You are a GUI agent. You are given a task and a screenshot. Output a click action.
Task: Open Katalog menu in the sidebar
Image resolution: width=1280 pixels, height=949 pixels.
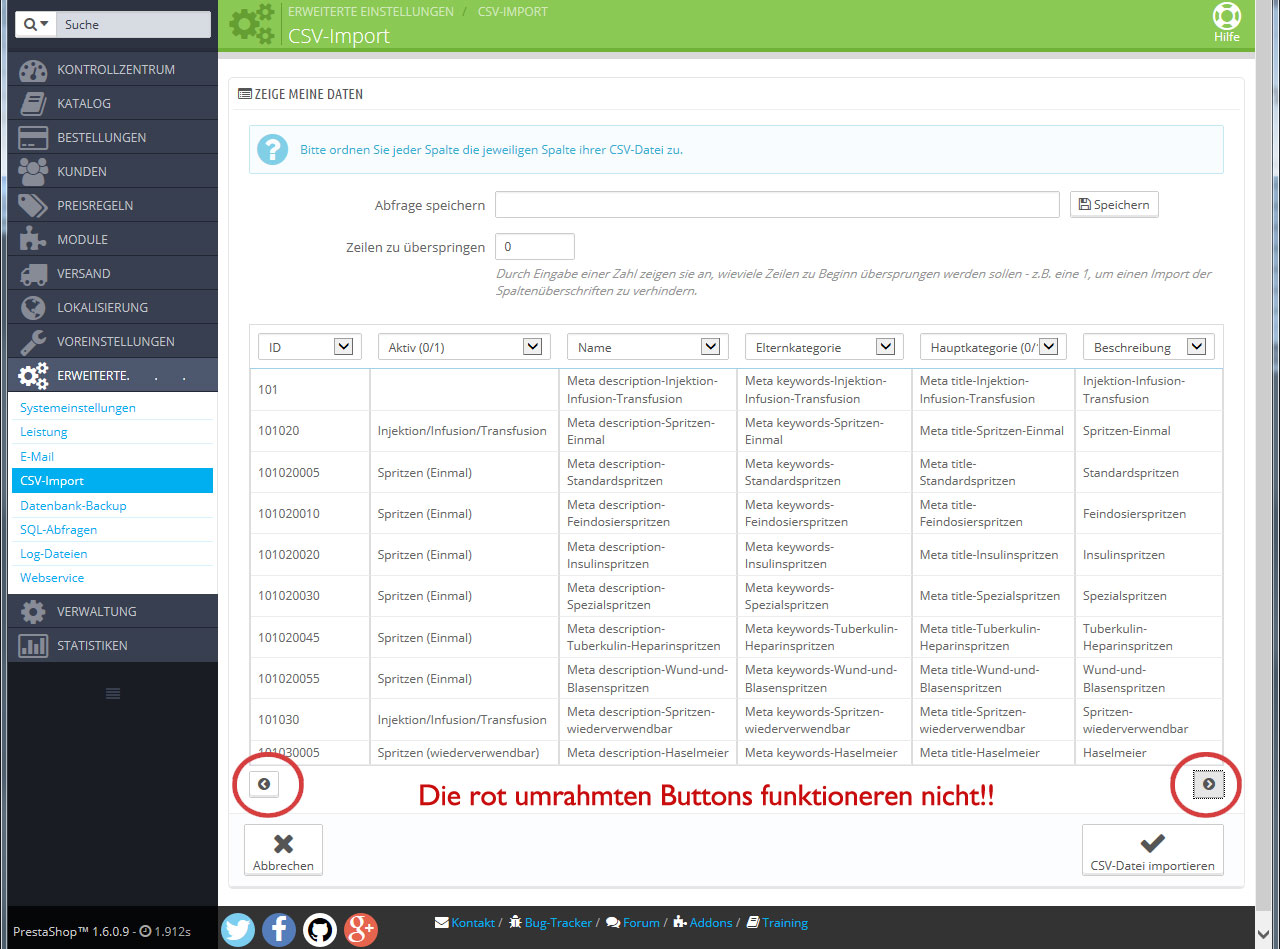(x=113, y=103)
